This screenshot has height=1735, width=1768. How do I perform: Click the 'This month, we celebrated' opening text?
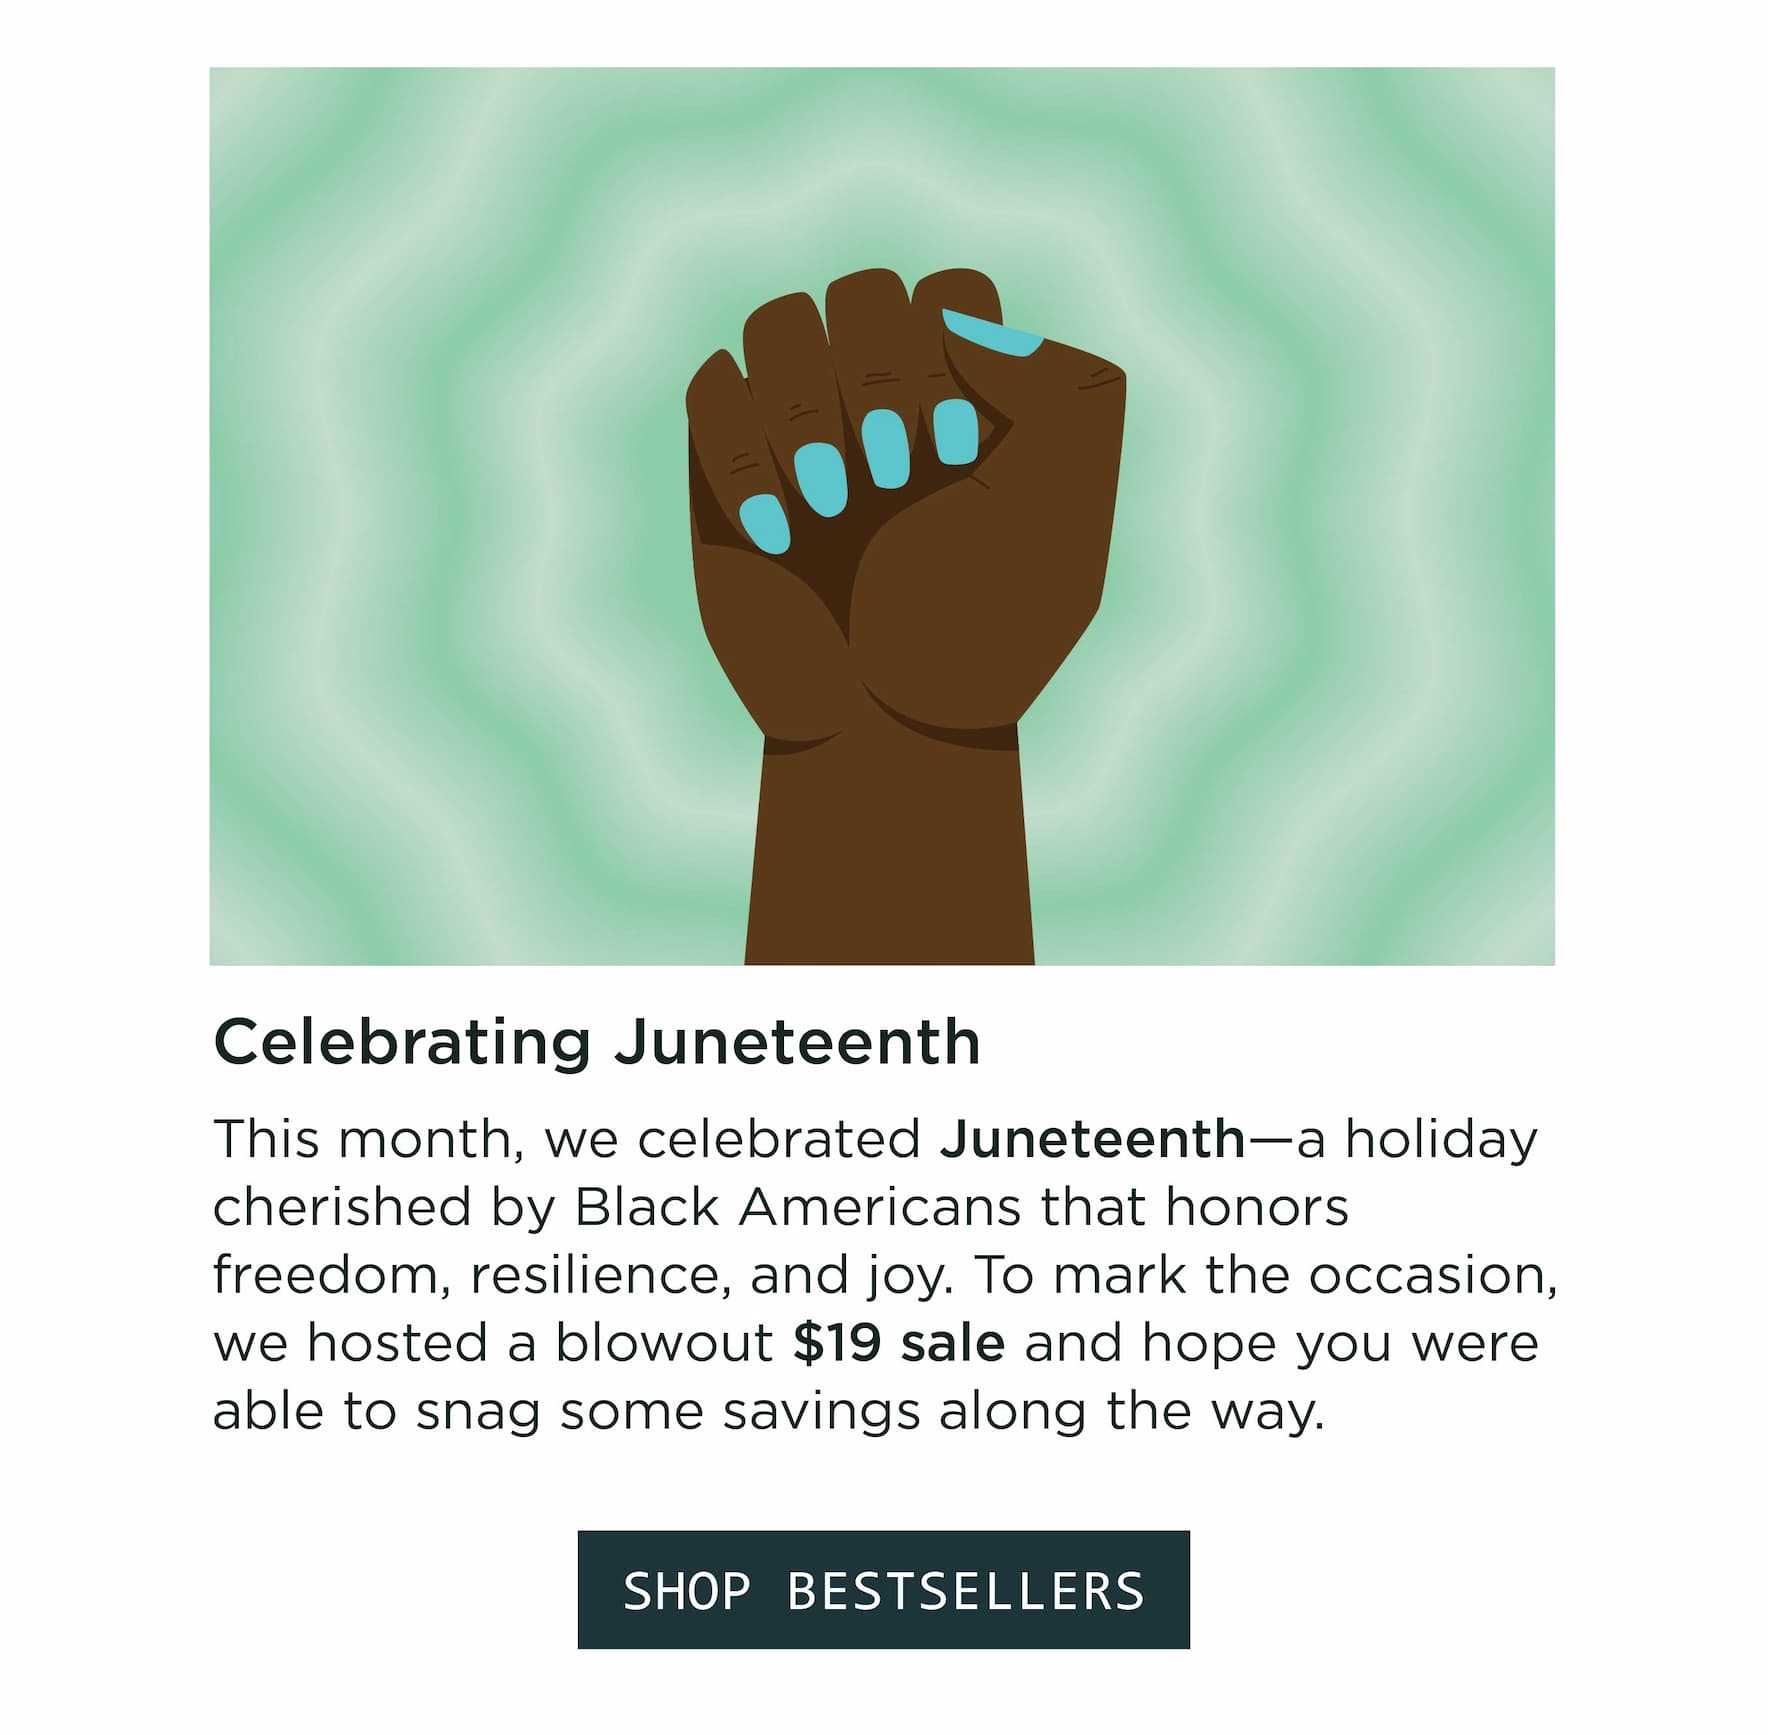pos(567,1140)
